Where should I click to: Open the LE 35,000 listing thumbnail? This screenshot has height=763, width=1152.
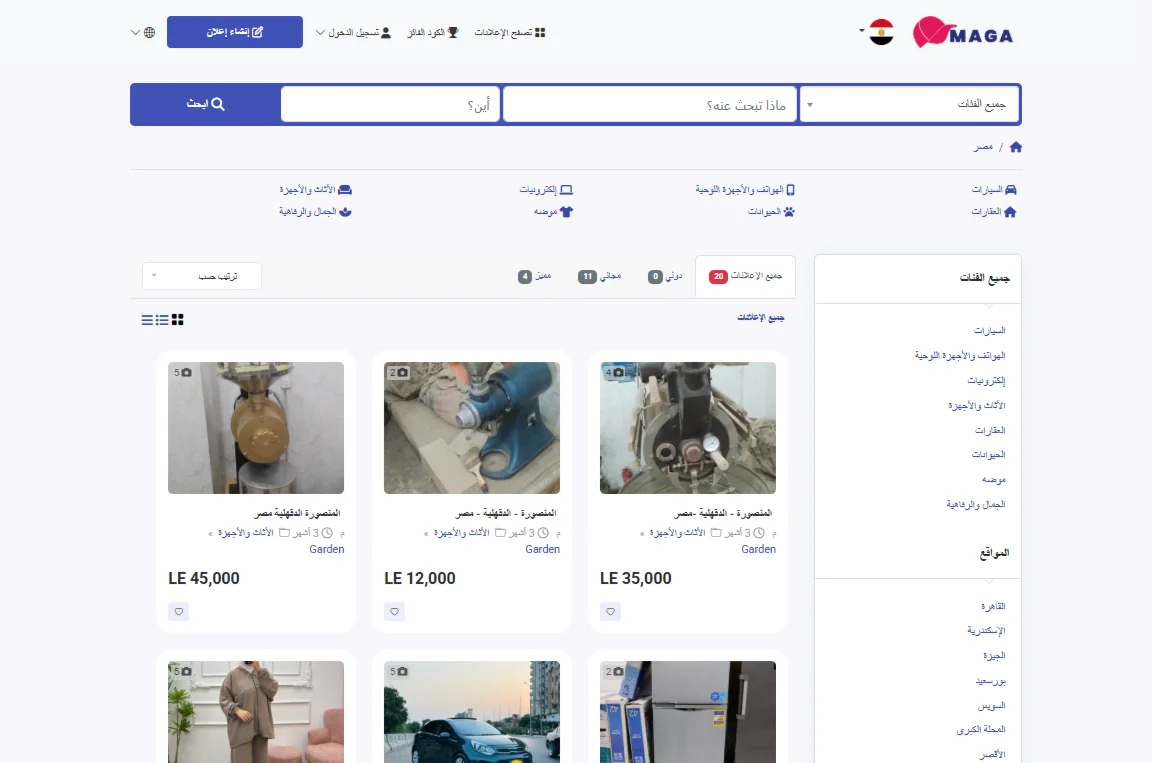[x=688, y=428]
